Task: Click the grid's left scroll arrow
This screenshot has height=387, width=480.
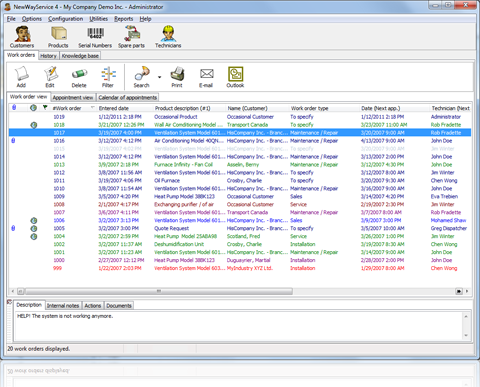Action: coord(13,291)
